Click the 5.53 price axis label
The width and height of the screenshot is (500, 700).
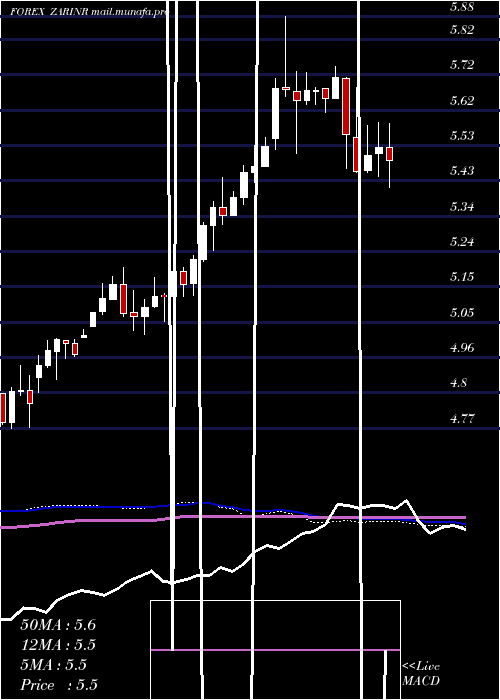point(461,136)
